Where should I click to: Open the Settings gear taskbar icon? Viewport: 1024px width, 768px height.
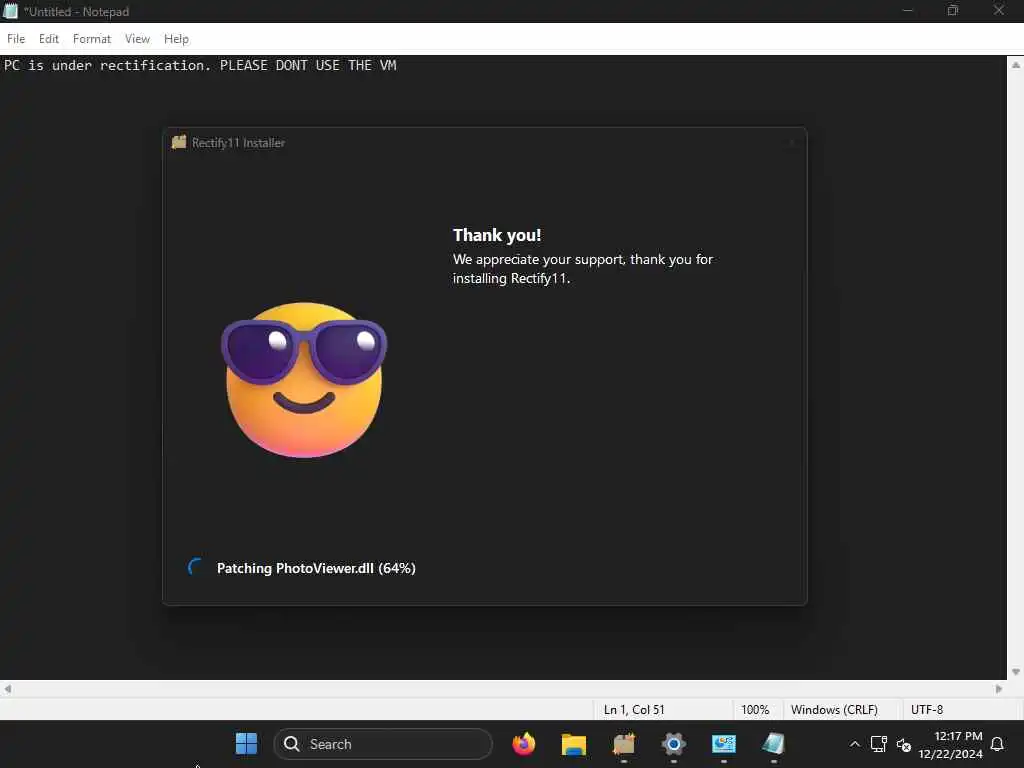(x=673, y=744)
